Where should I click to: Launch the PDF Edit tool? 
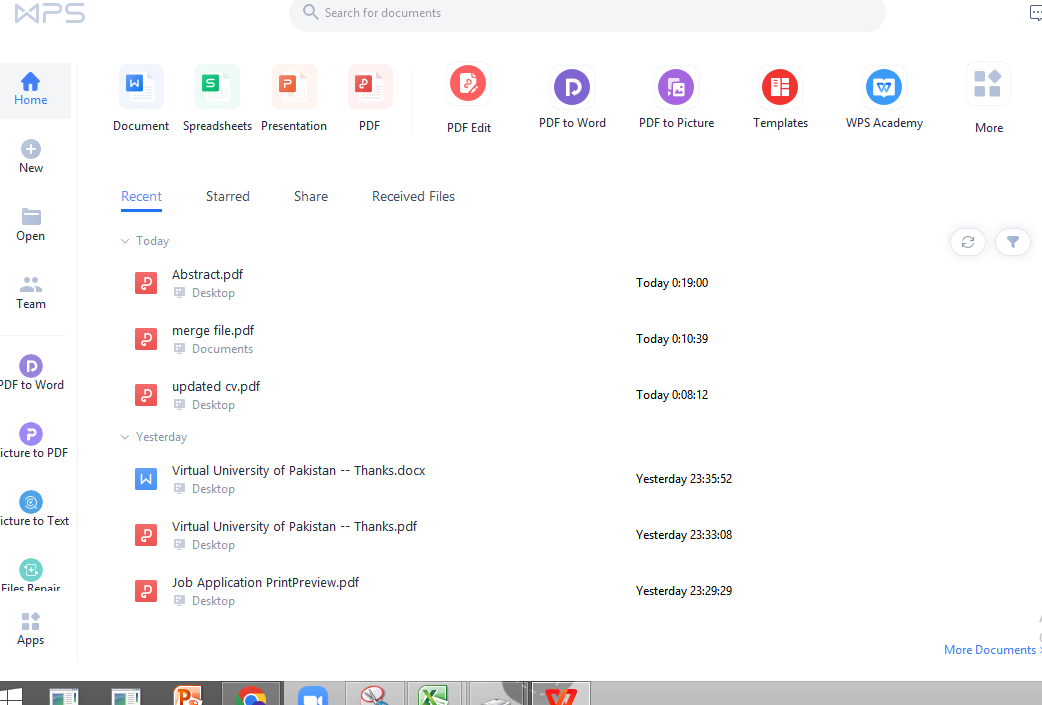click(468, 97)
